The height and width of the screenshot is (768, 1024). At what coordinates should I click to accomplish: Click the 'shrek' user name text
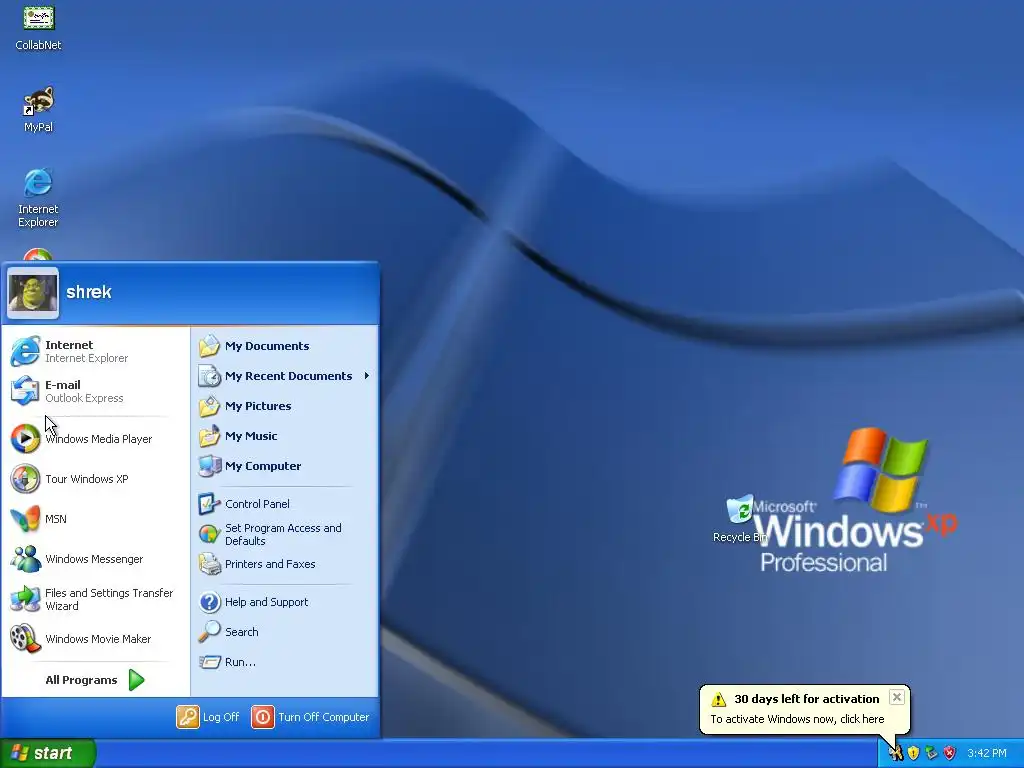coord(89,292)
